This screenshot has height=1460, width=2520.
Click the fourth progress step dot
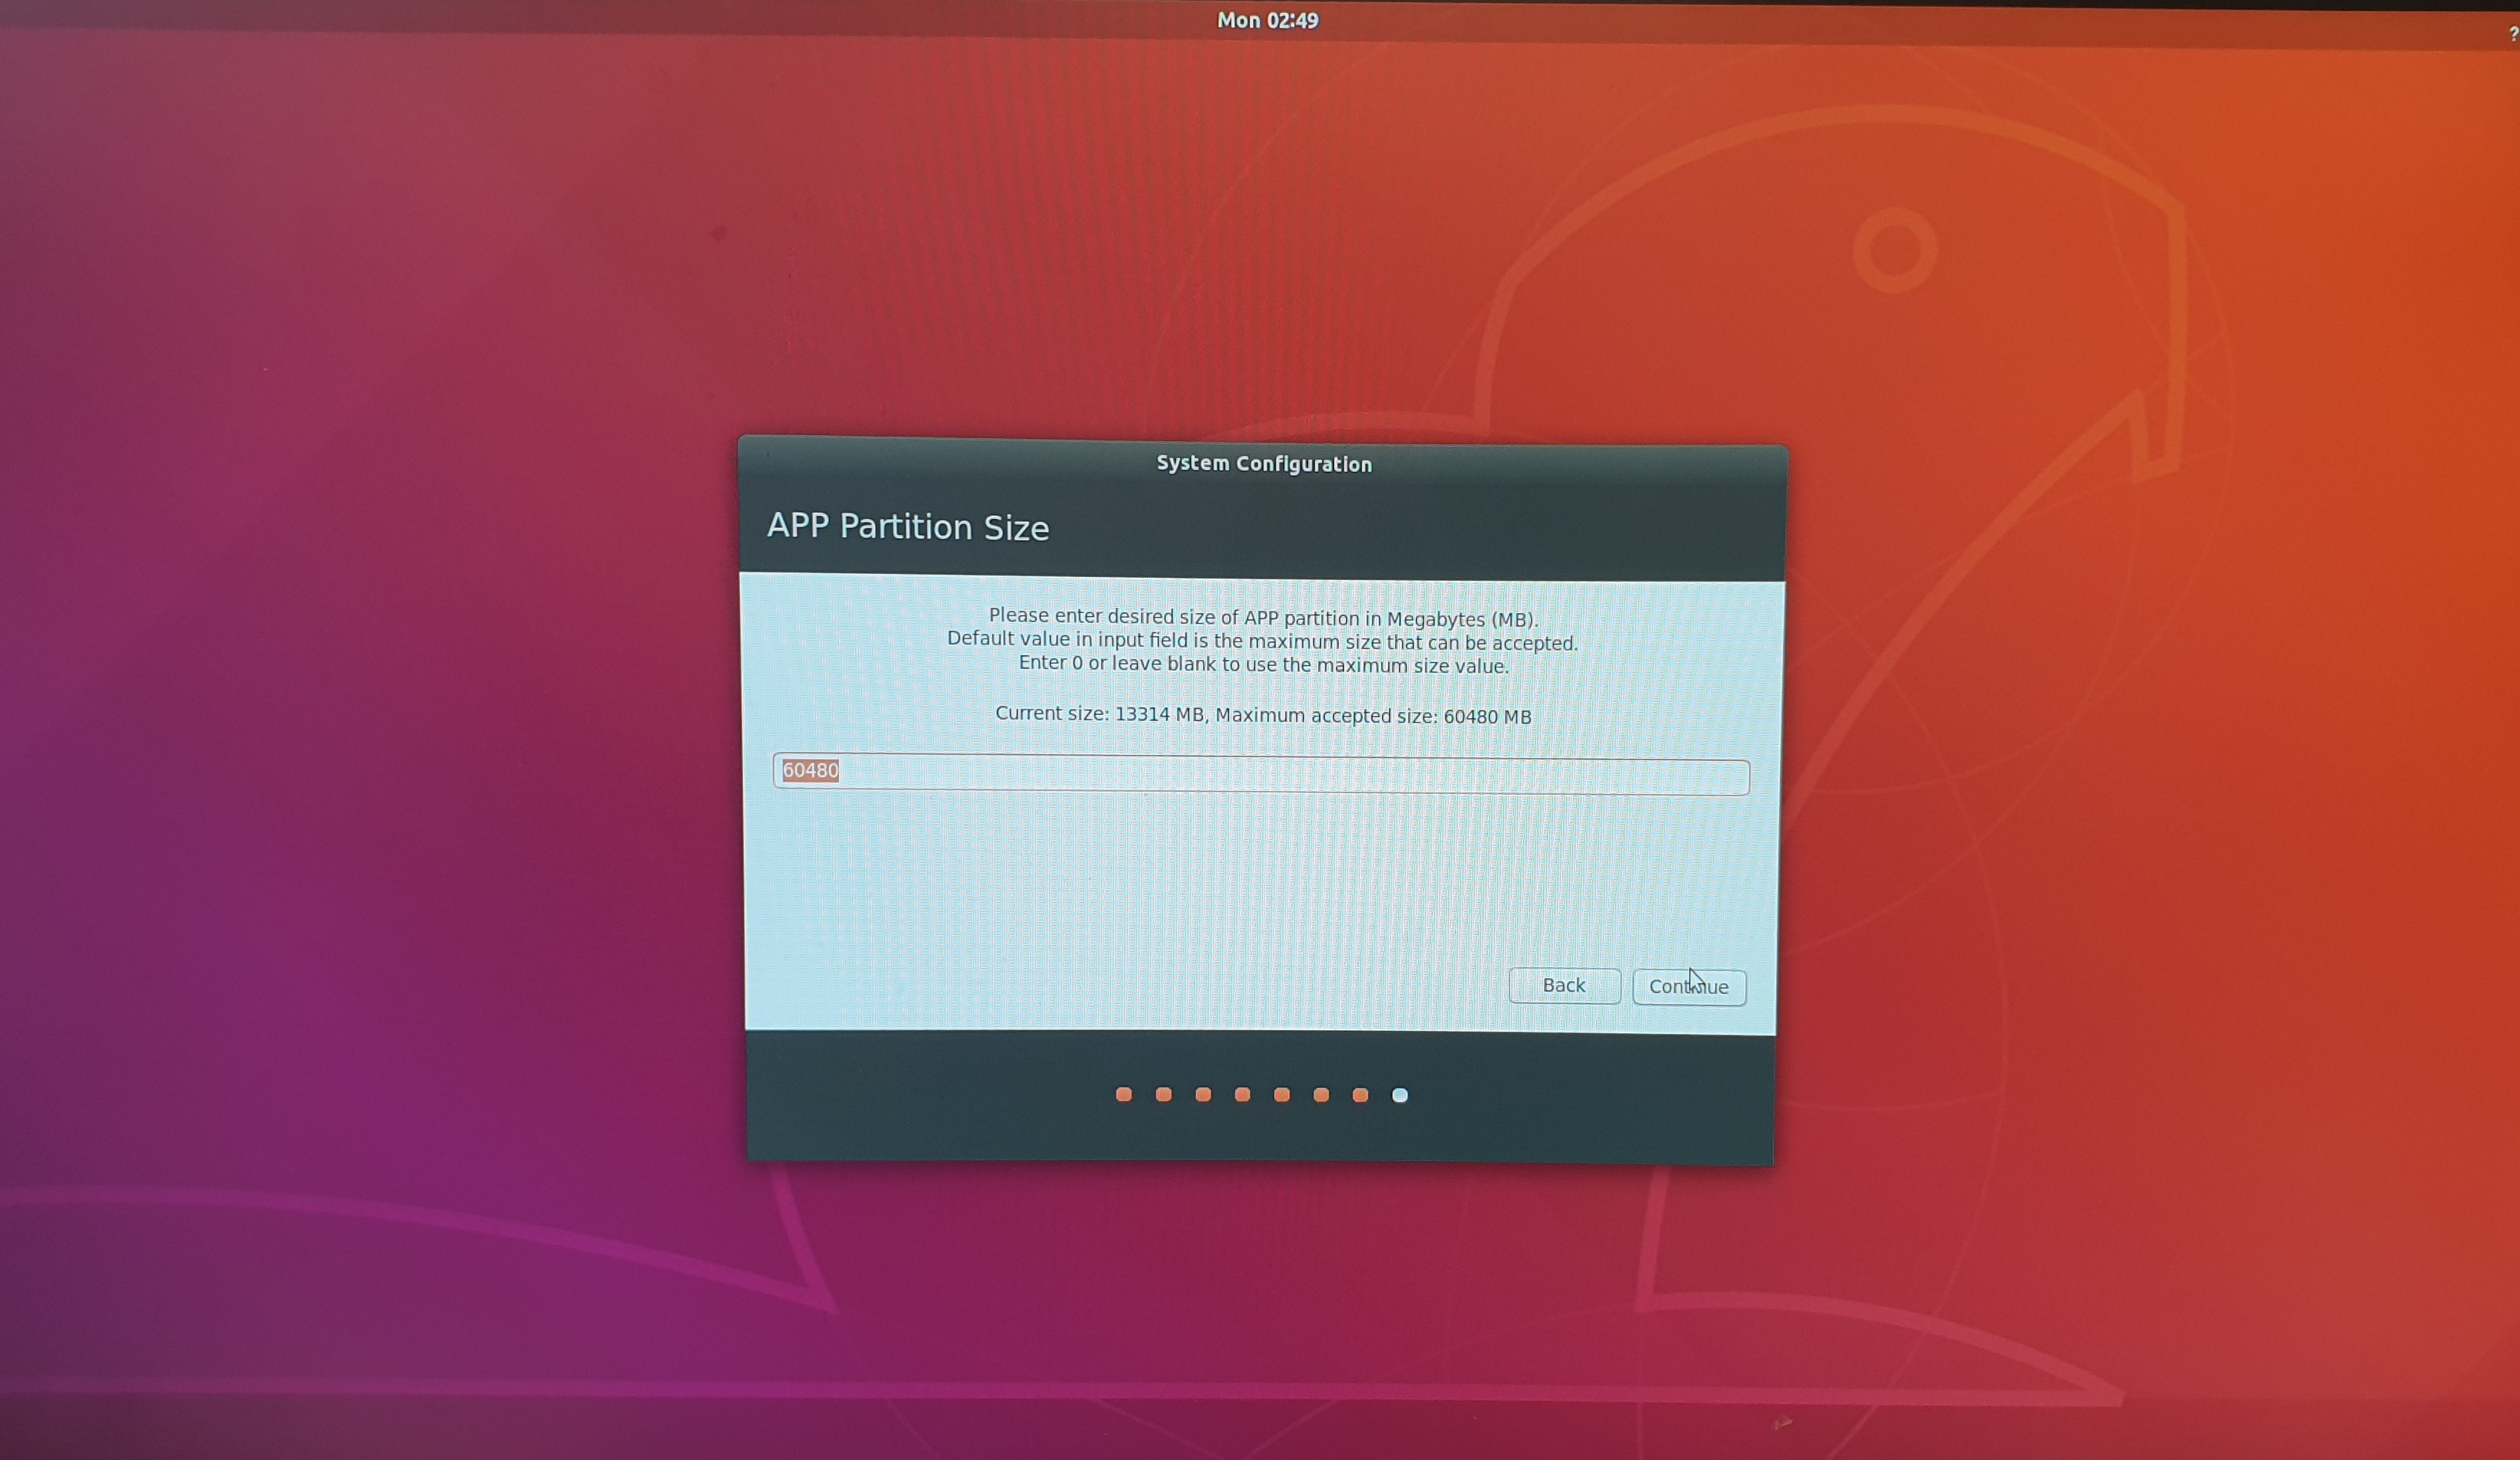click(x=1242, y=1094)
